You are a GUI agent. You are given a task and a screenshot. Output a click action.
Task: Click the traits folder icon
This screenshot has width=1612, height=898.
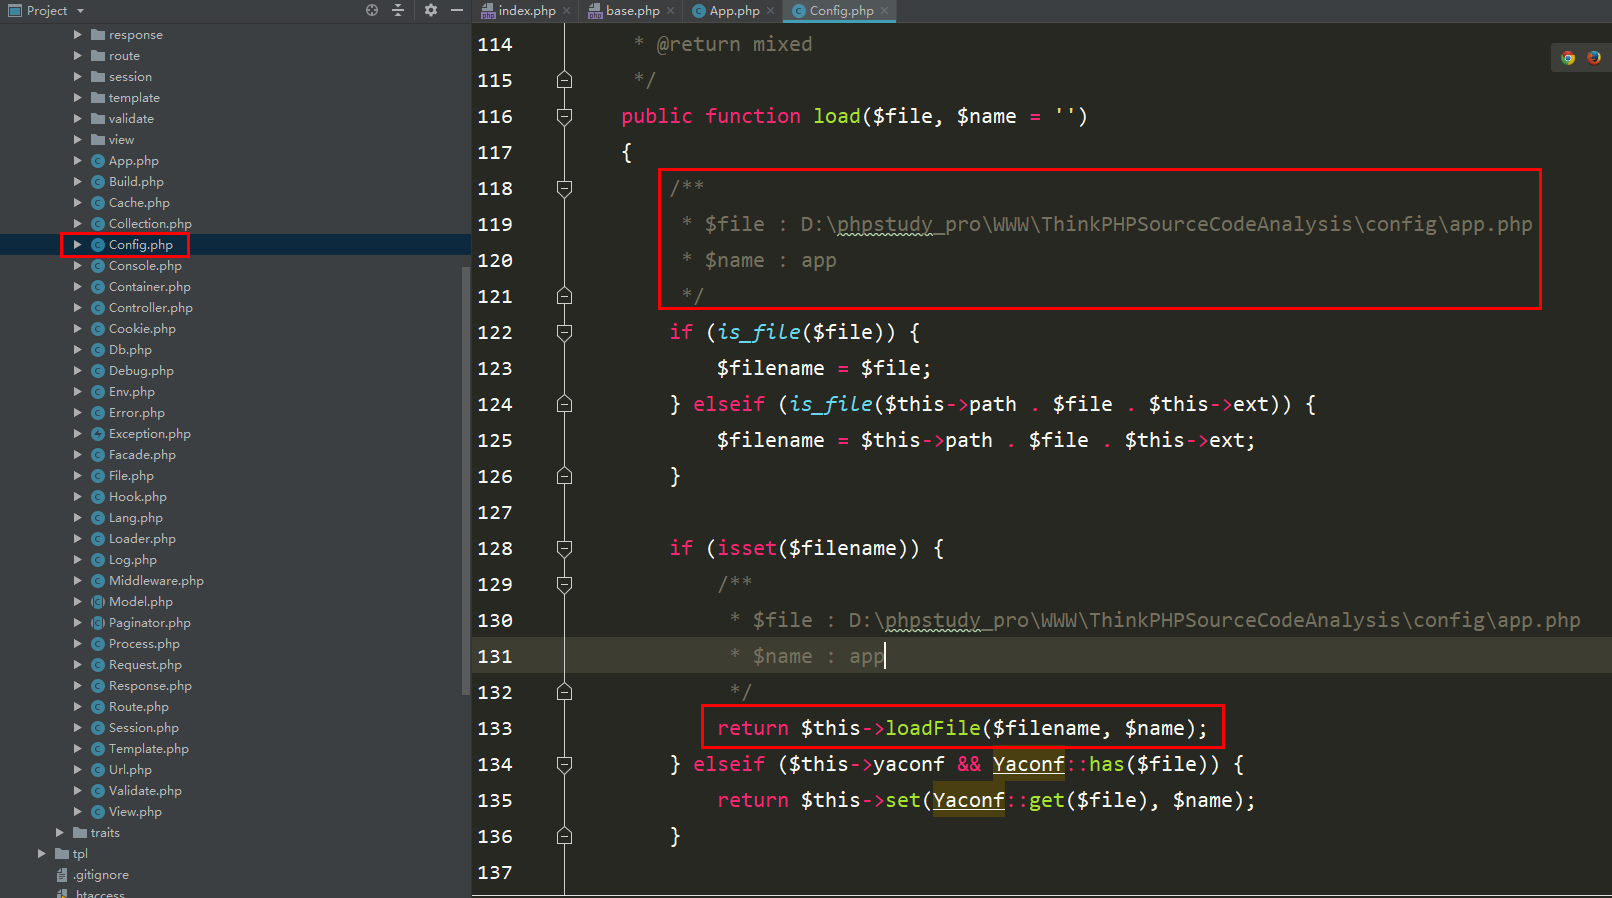click(x=80, y=833)
